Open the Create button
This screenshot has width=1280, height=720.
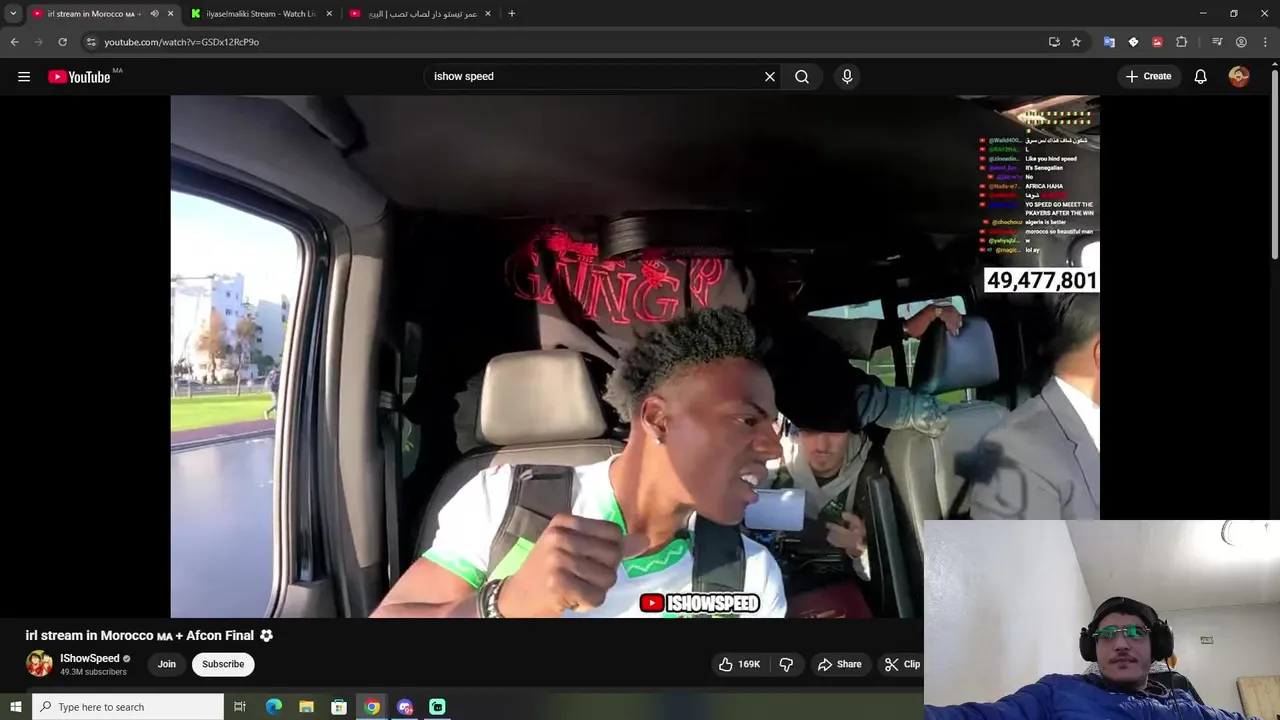1148,76
